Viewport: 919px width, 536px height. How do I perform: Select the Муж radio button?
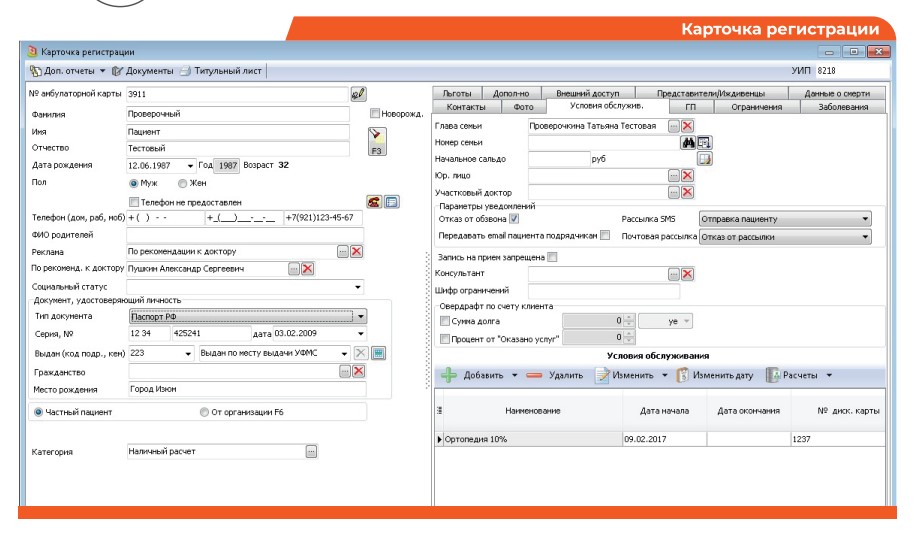pyautogui.click(x=134, y=183)
